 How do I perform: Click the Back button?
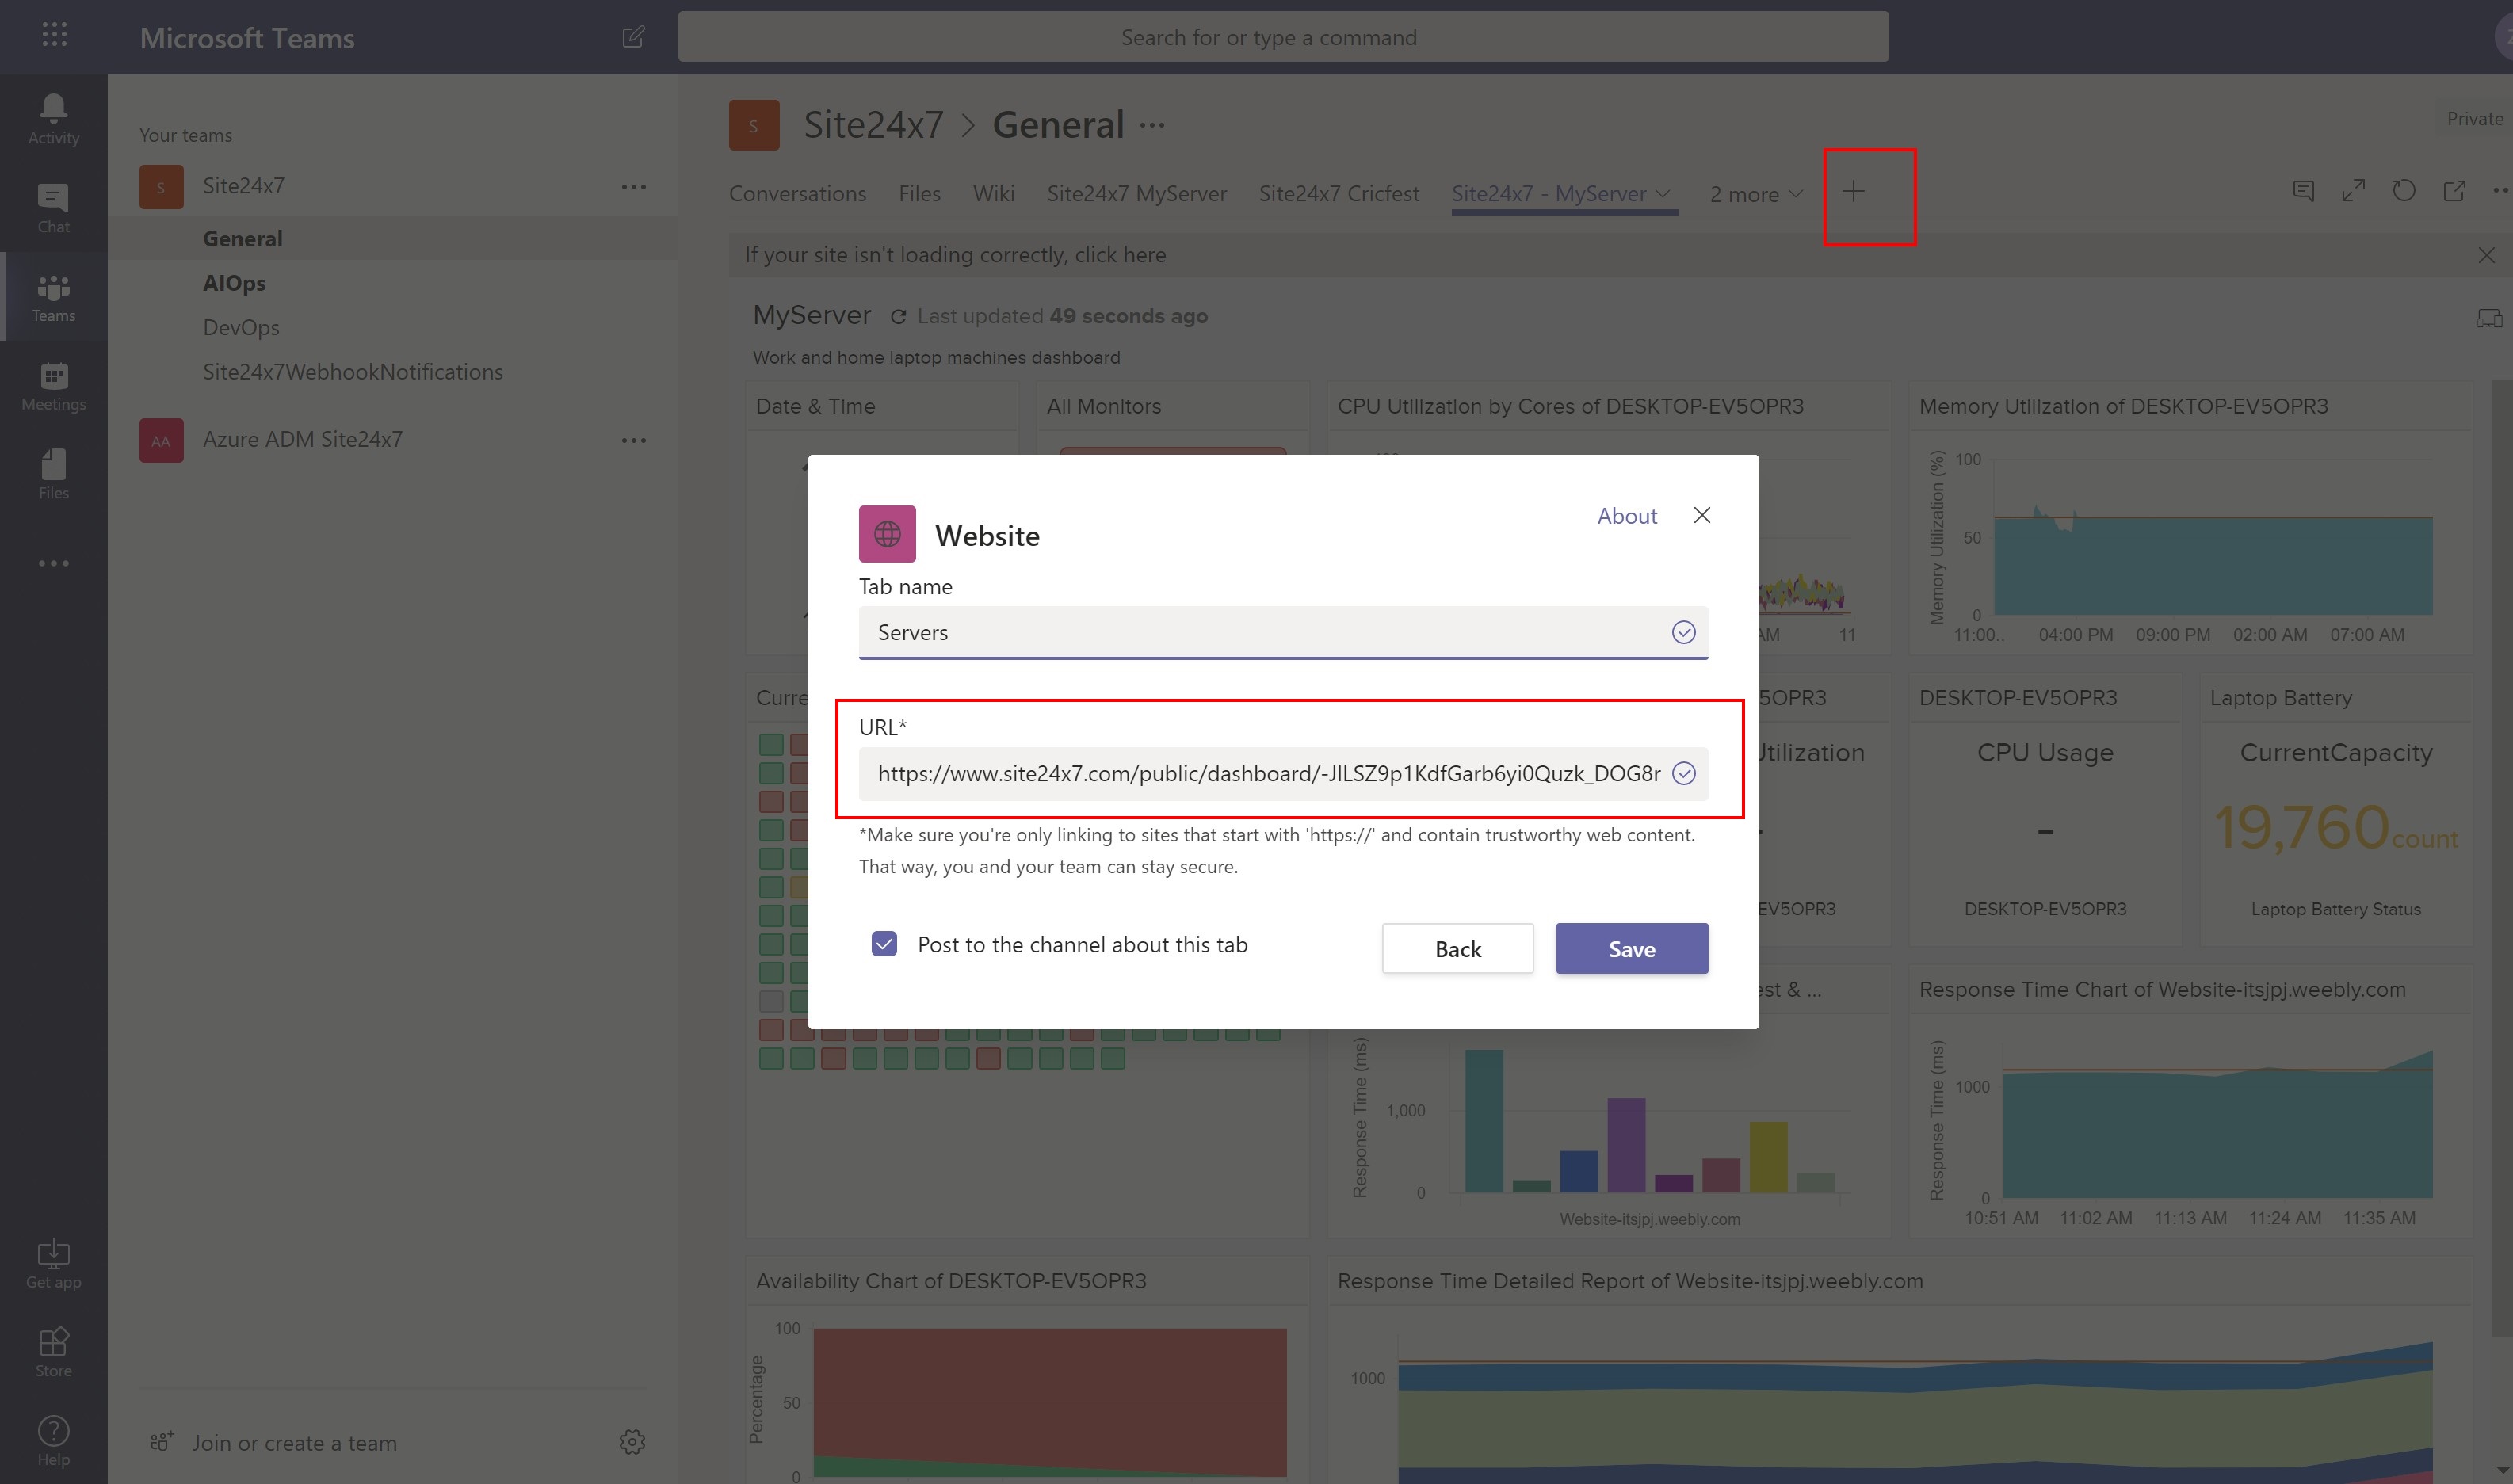tap(1457, 948)
